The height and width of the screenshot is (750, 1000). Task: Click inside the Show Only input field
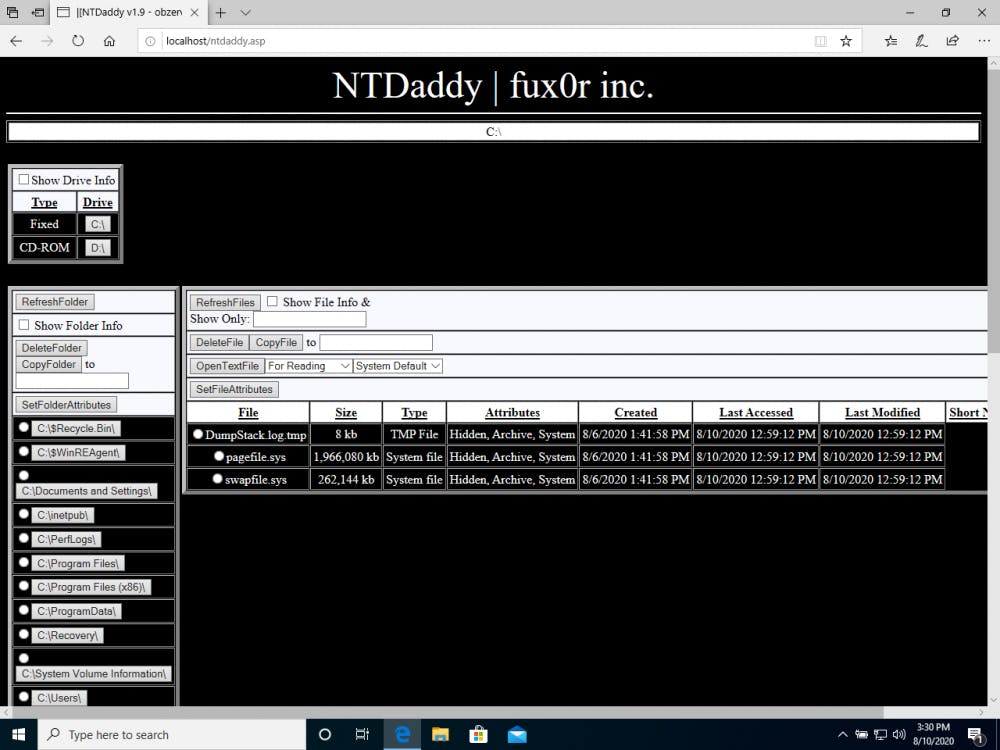tap(311, 318)
